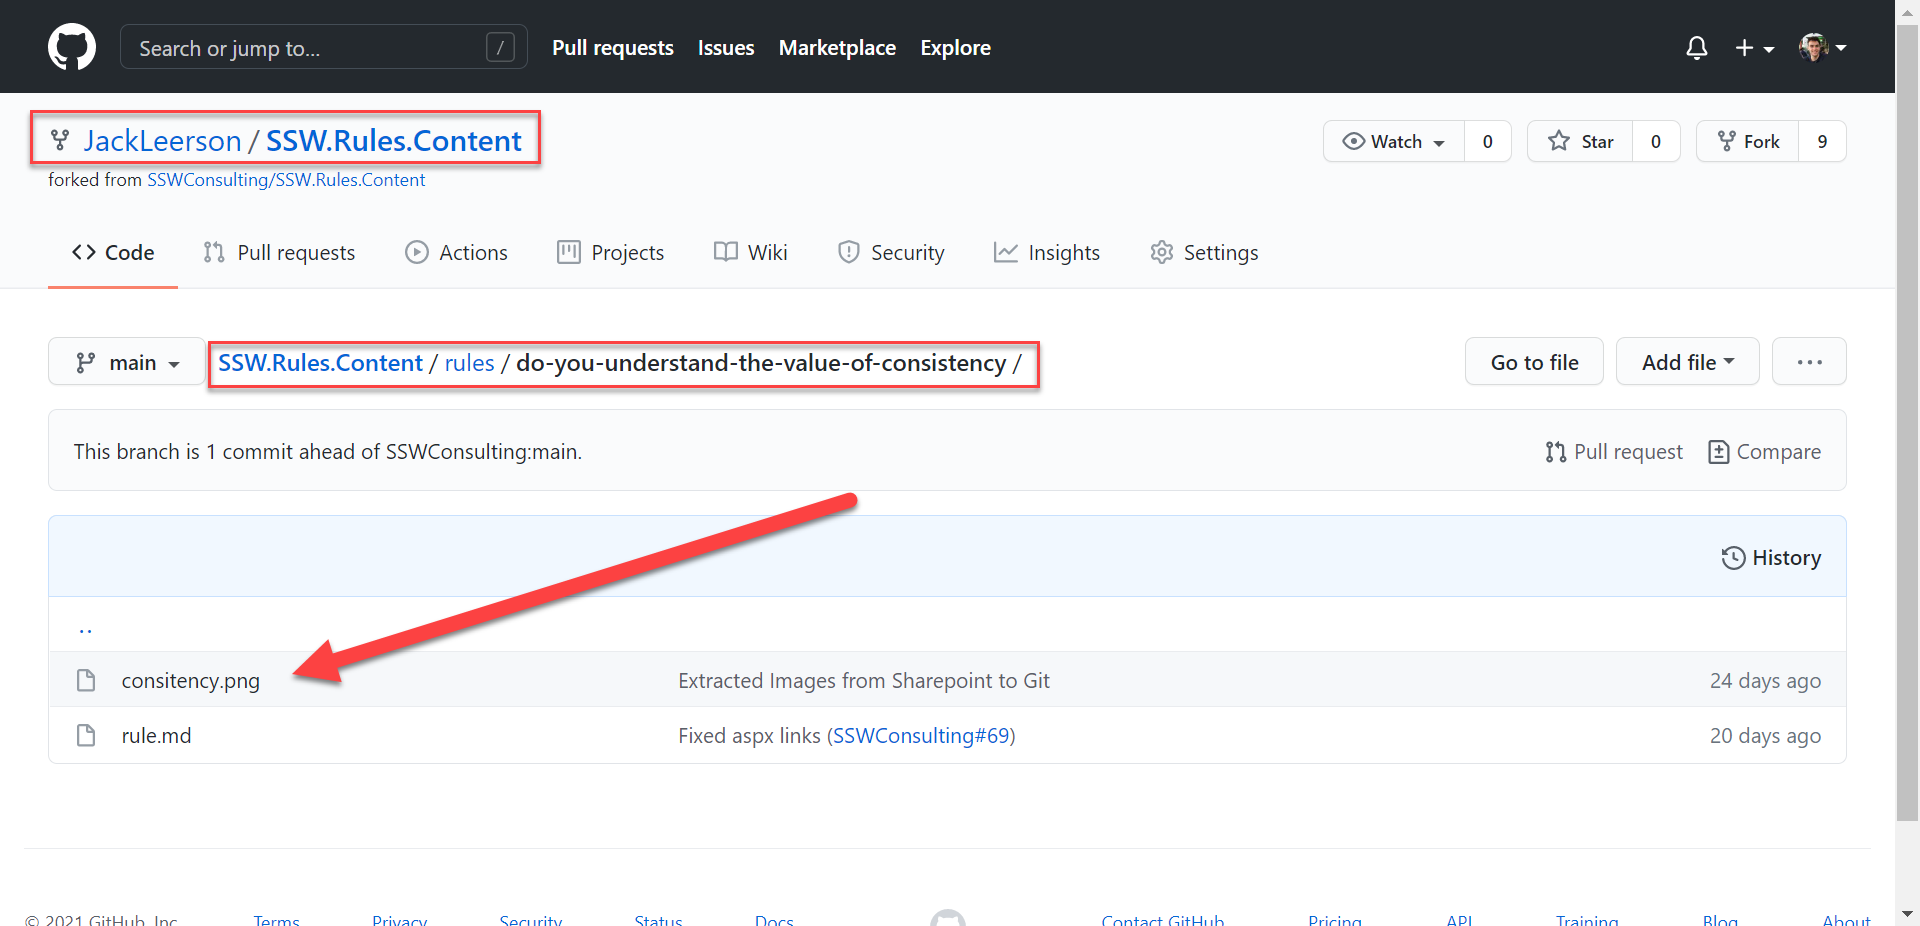Switch to the Actions tab
This screenshot has width=1920, height=926.
[x=456, y=253]
